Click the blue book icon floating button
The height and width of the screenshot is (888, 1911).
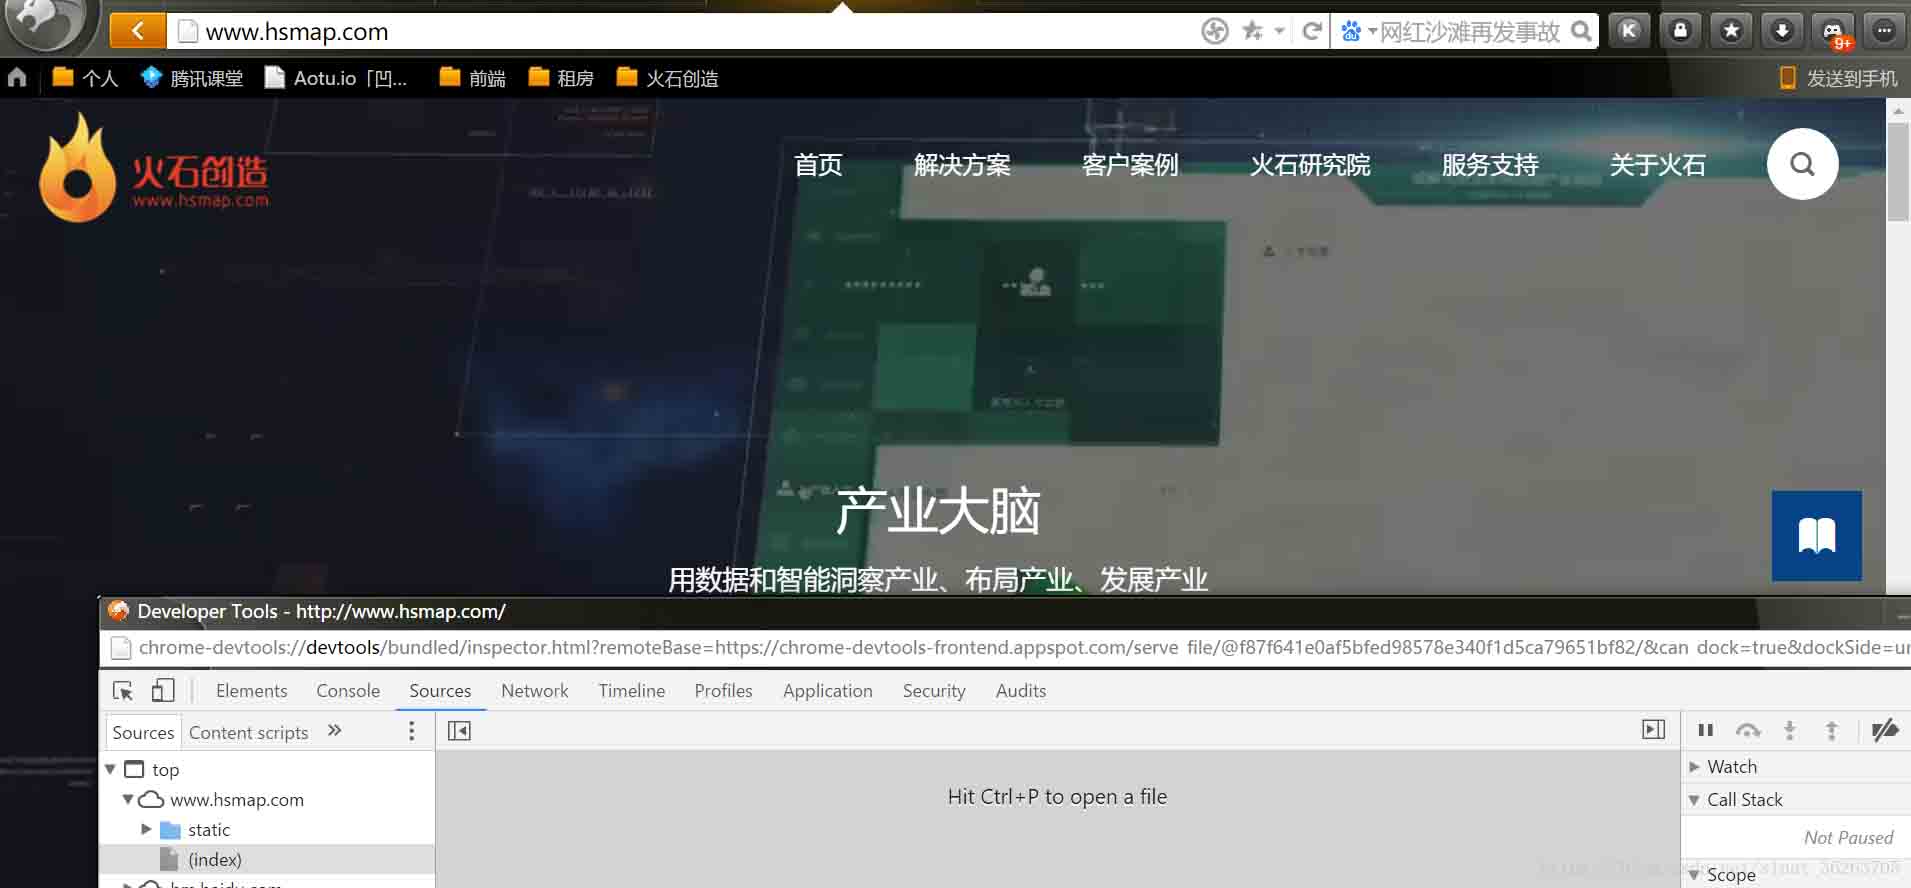1816,535
